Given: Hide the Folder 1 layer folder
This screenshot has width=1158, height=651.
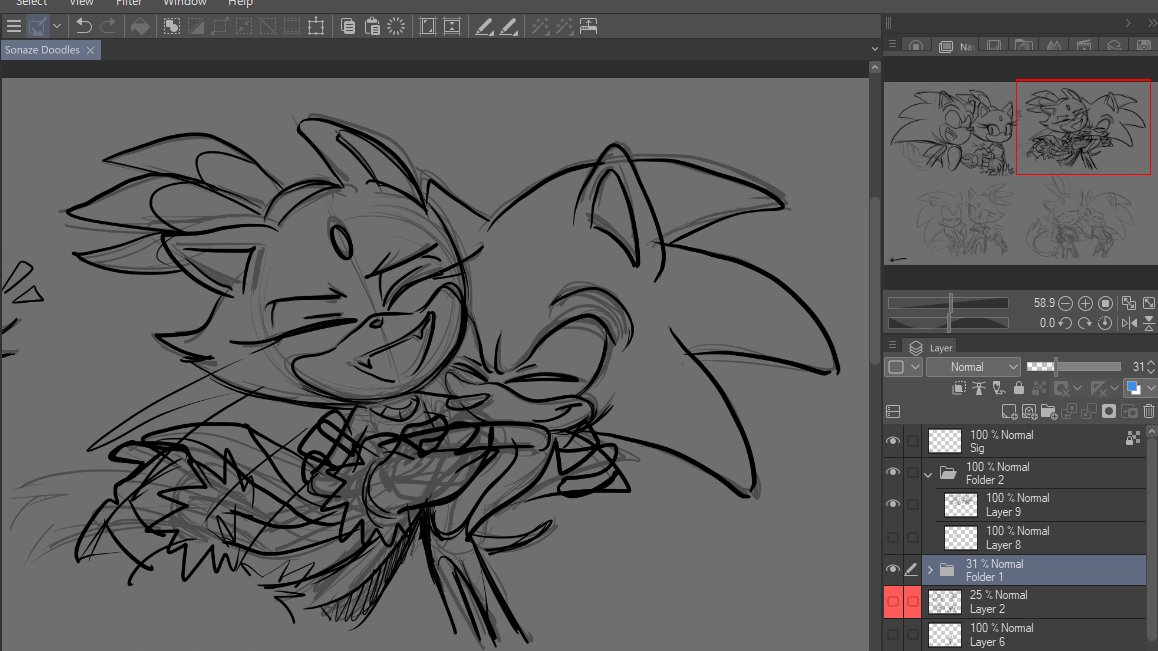Looking at the screenshot, I should pyautogui.click(x=893, y=569).
